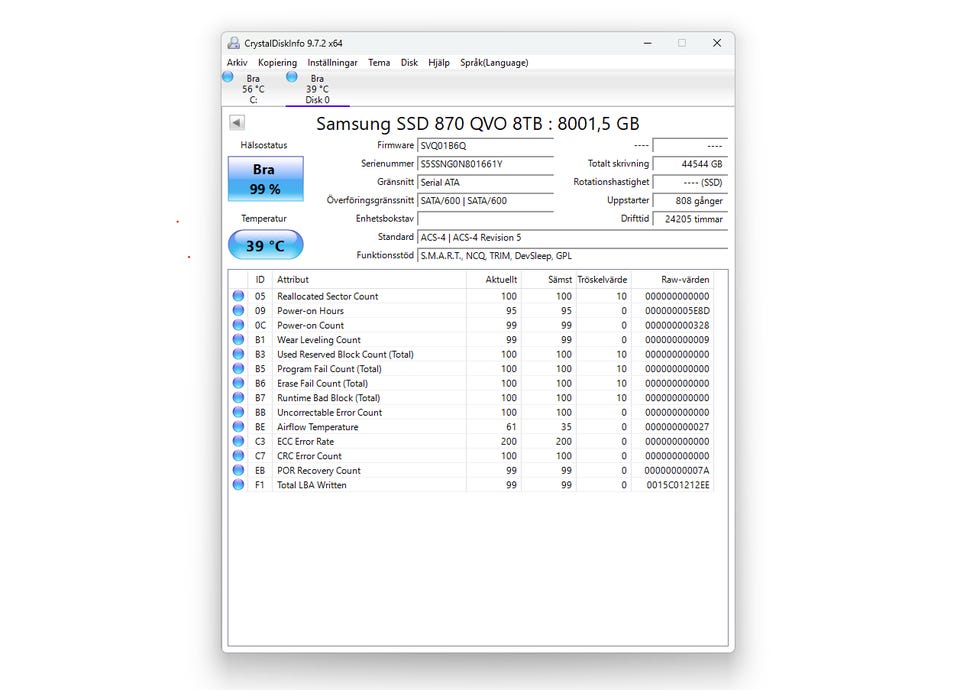Open the Tema menu
Screen dimensions: 960x690
coord(379,62)
